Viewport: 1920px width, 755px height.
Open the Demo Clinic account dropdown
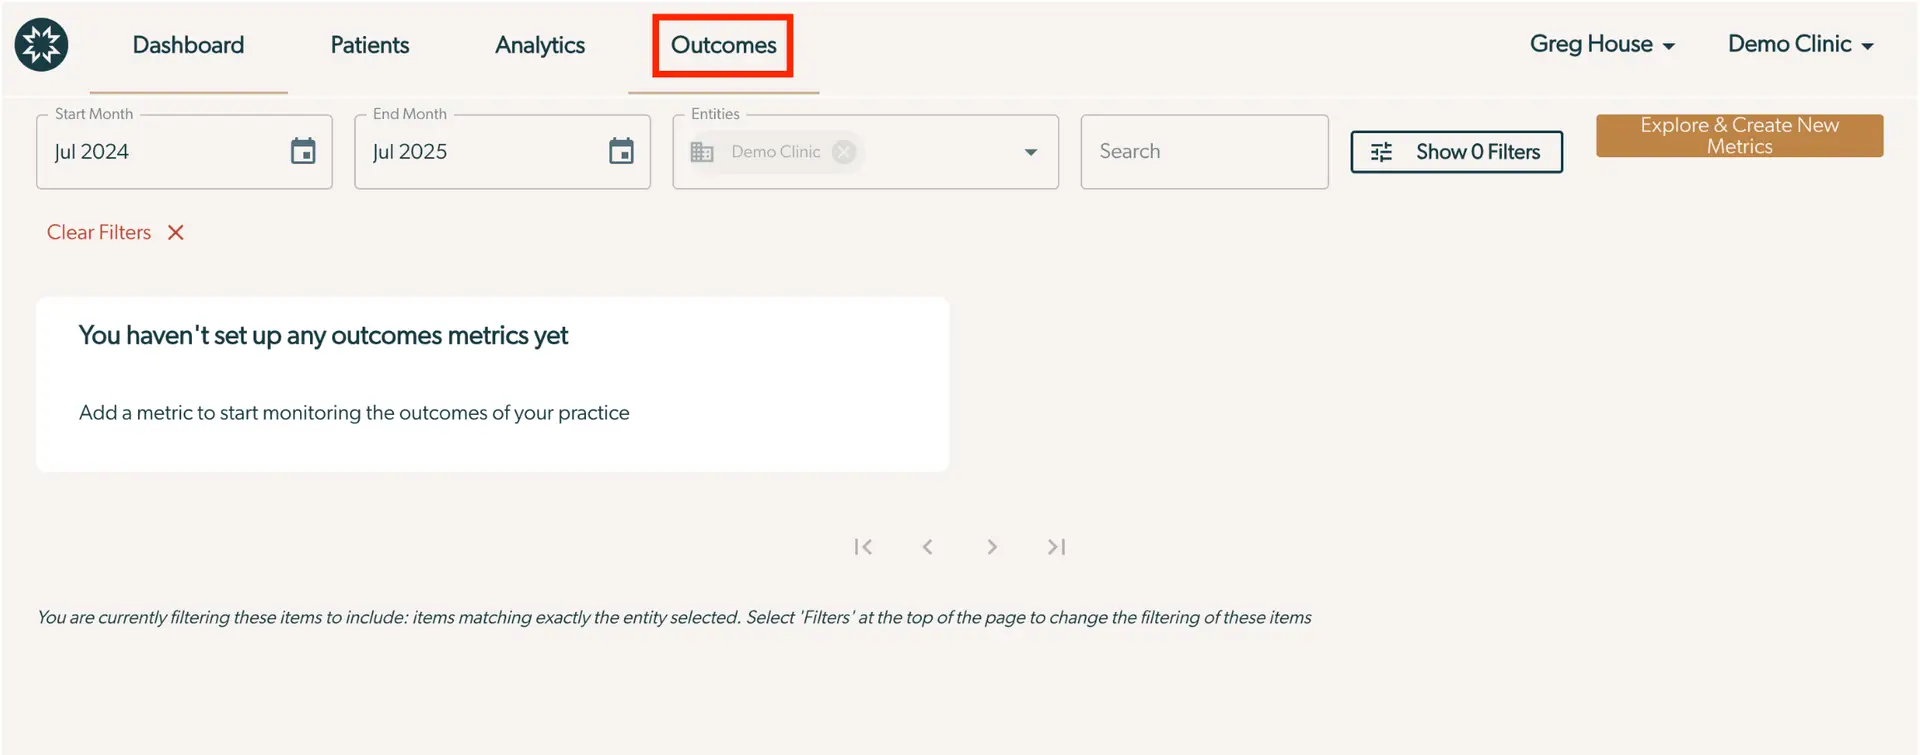(1799, 45)
